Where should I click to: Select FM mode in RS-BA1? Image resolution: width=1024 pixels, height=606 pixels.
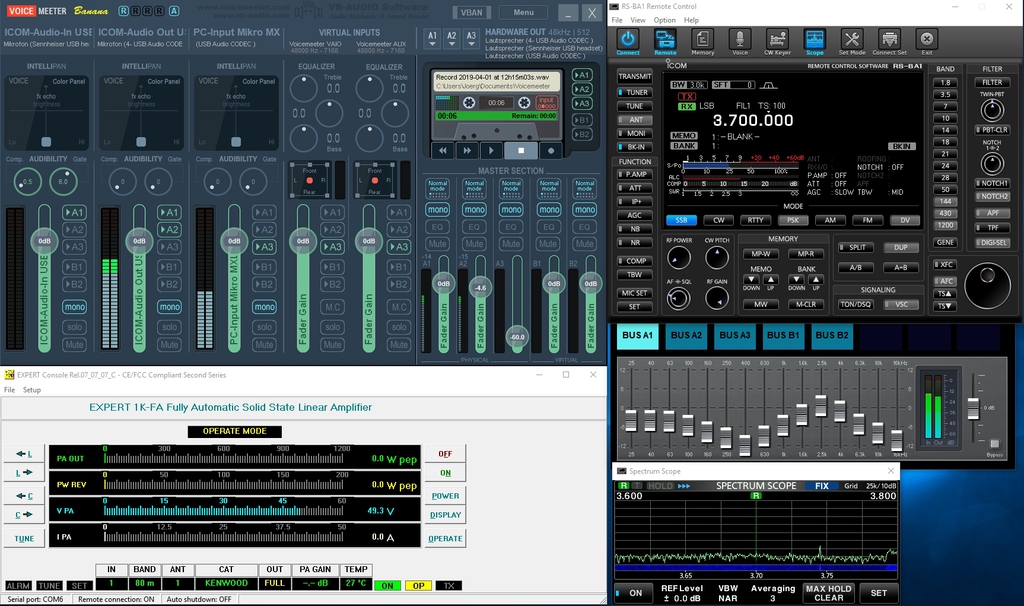click(867, 220)
